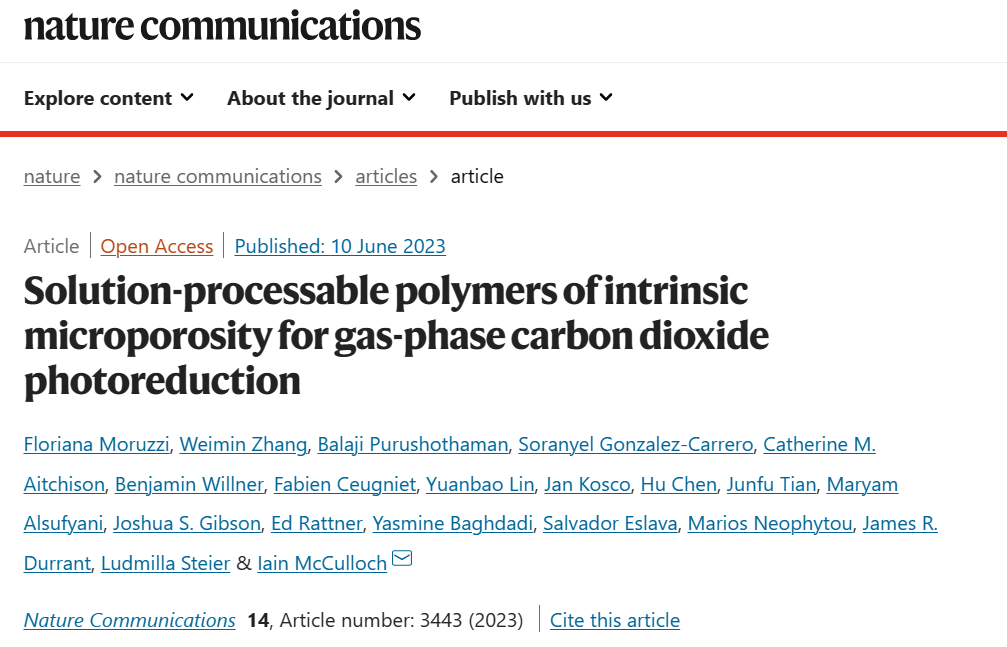
Task: Open Salvador Eslava author link
Action: [x=610, y=524]
